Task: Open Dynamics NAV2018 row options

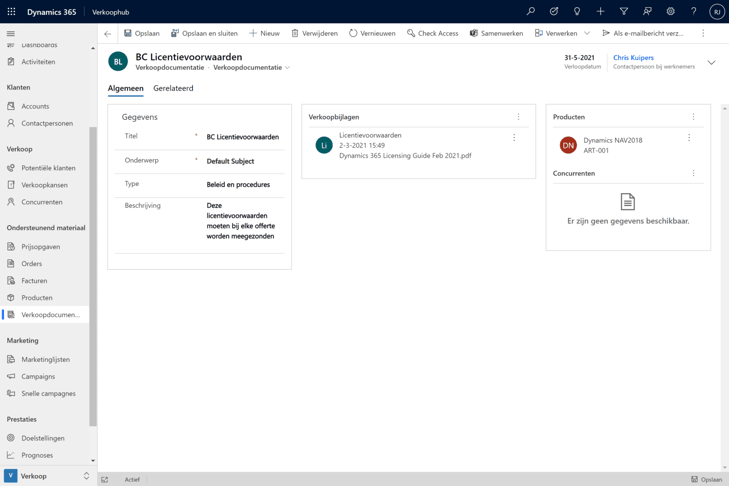Action: coord(689,138)
